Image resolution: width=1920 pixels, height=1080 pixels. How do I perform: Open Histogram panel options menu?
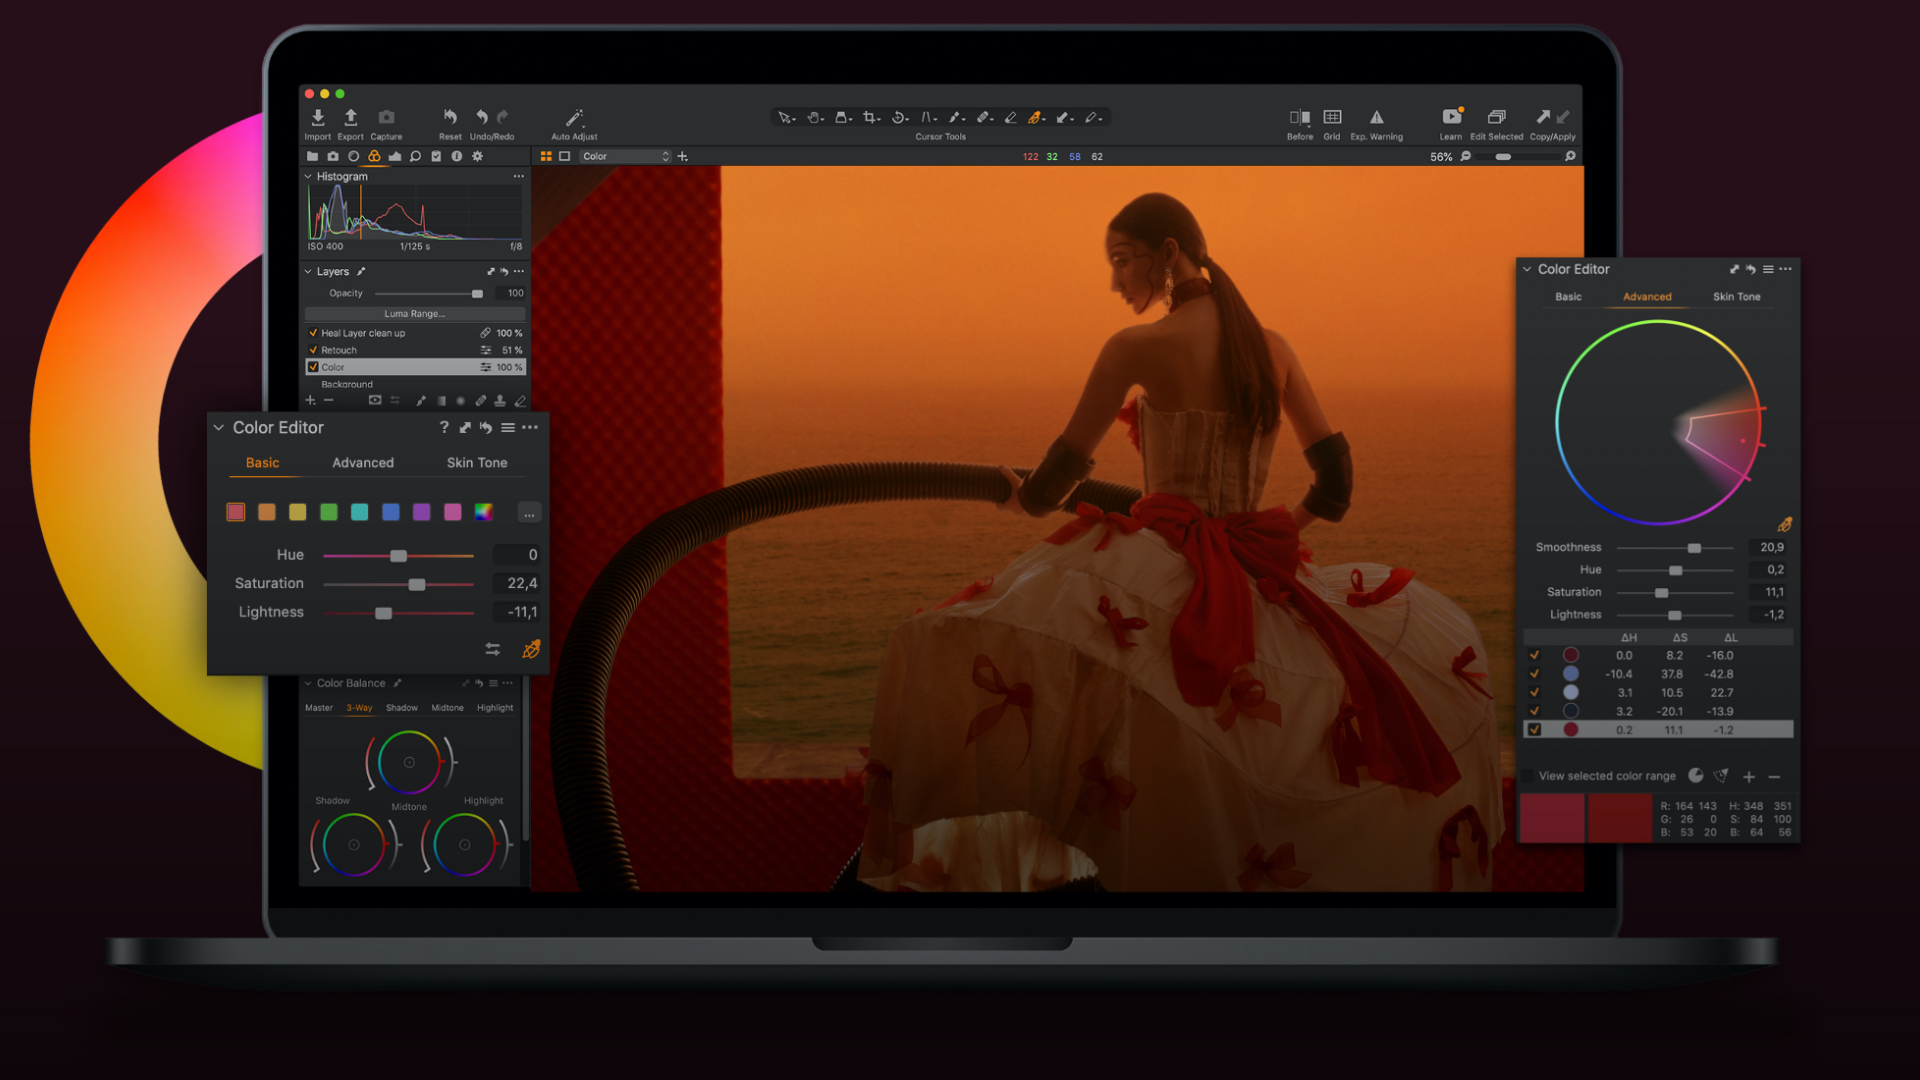(x=518, y=176)
